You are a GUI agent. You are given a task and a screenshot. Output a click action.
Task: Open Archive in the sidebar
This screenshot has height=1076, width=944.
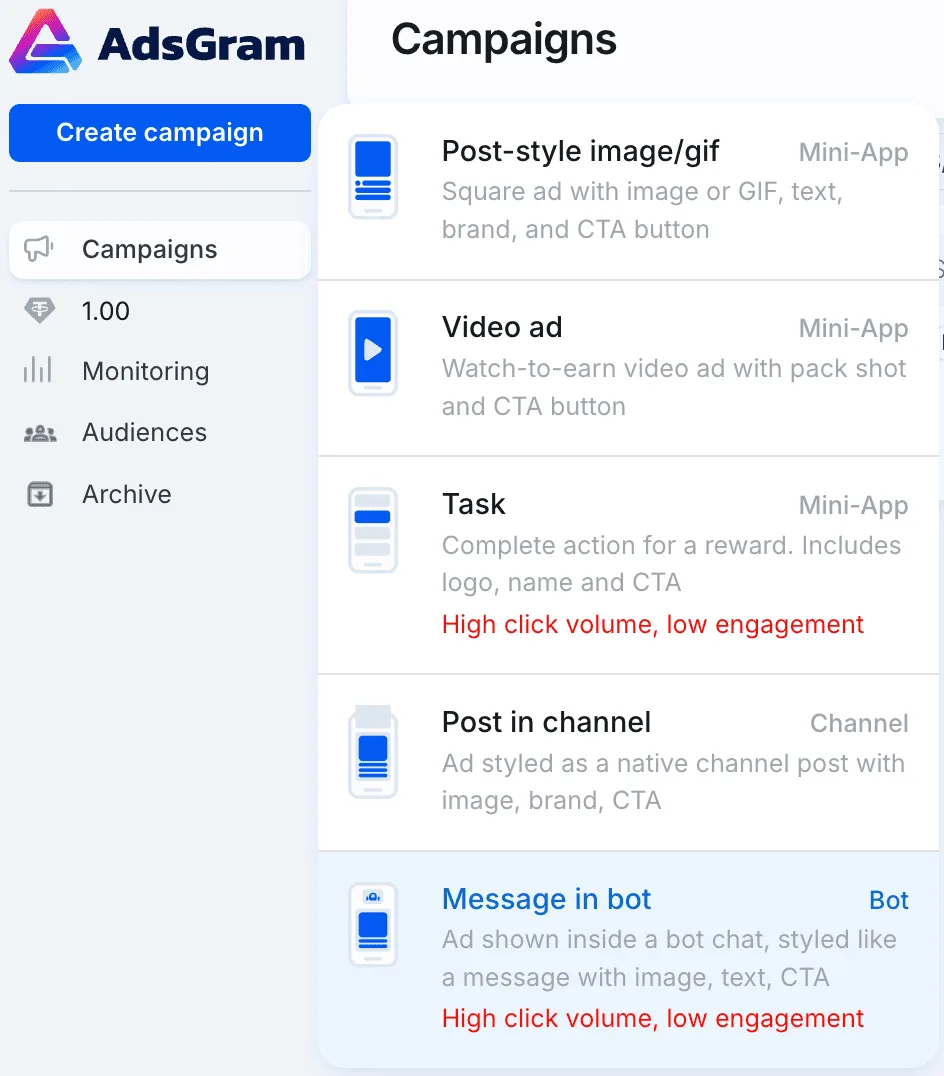click(x=127, y=494)
